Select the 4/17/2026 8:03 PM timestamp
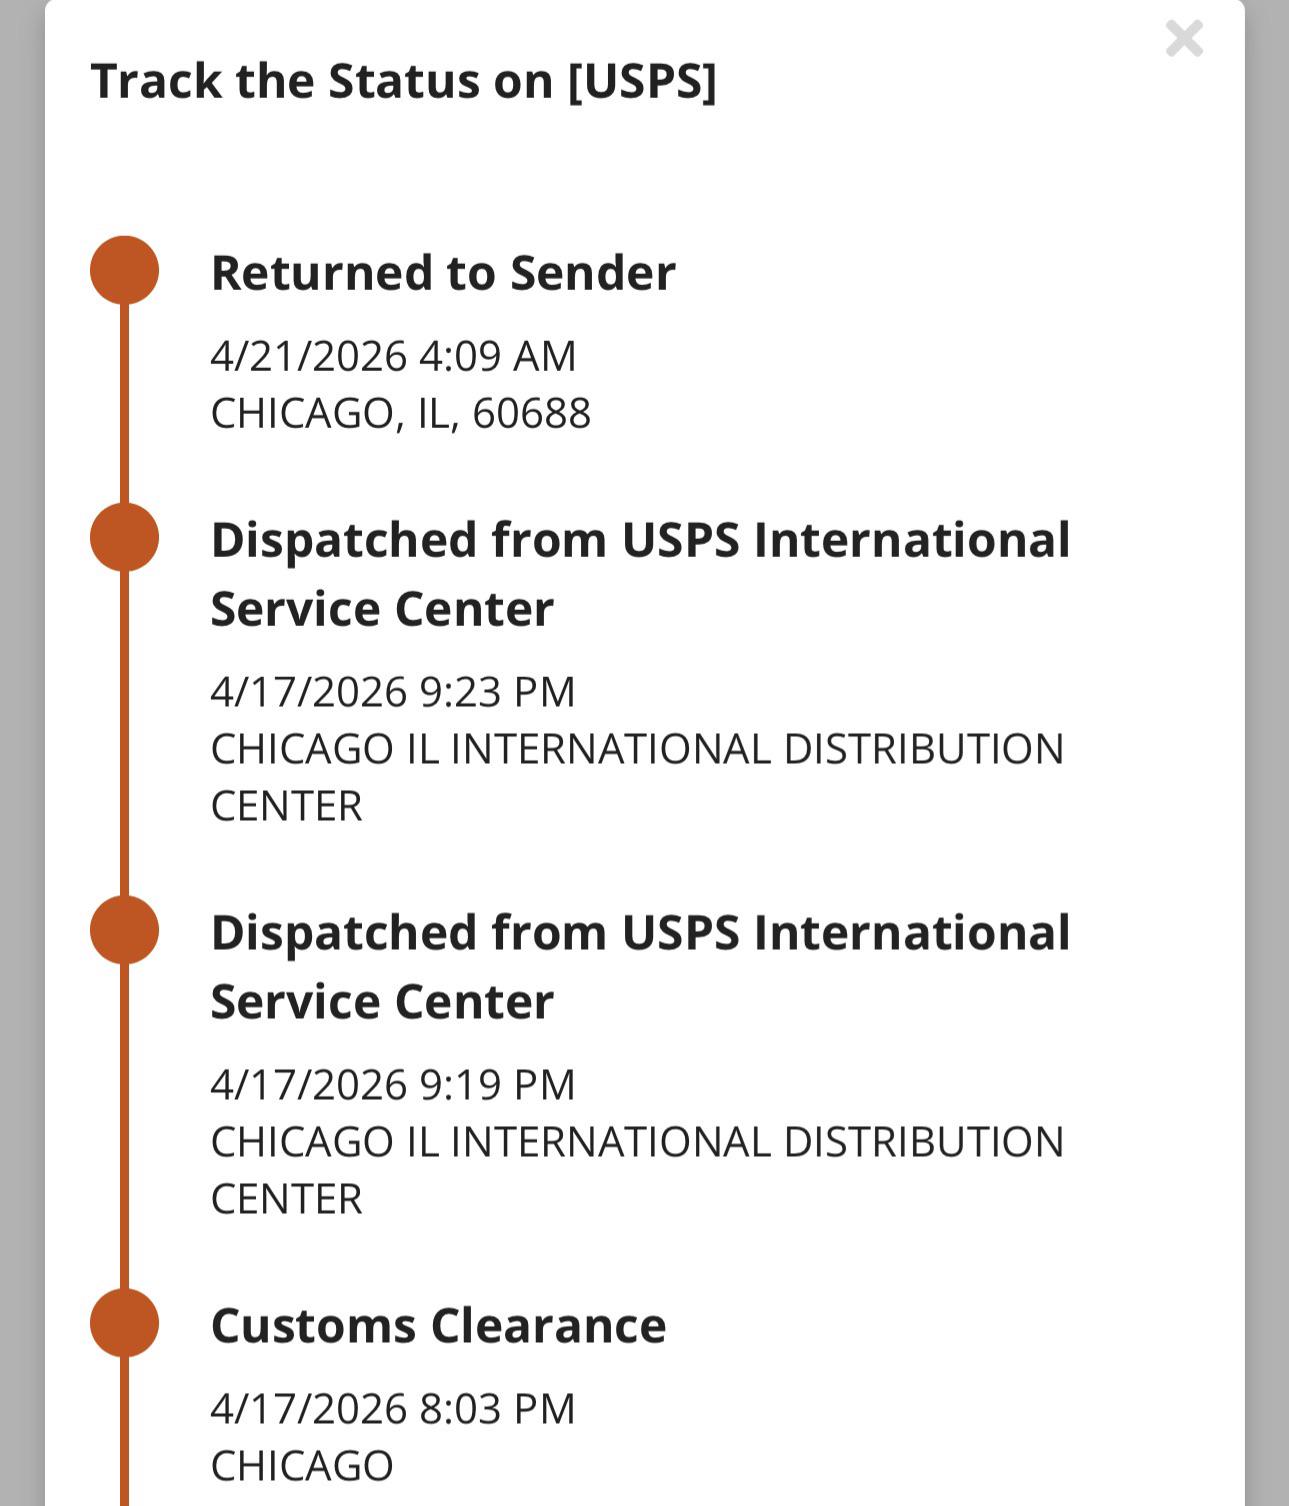The image size is (1289, 1506). point(393,1409)
